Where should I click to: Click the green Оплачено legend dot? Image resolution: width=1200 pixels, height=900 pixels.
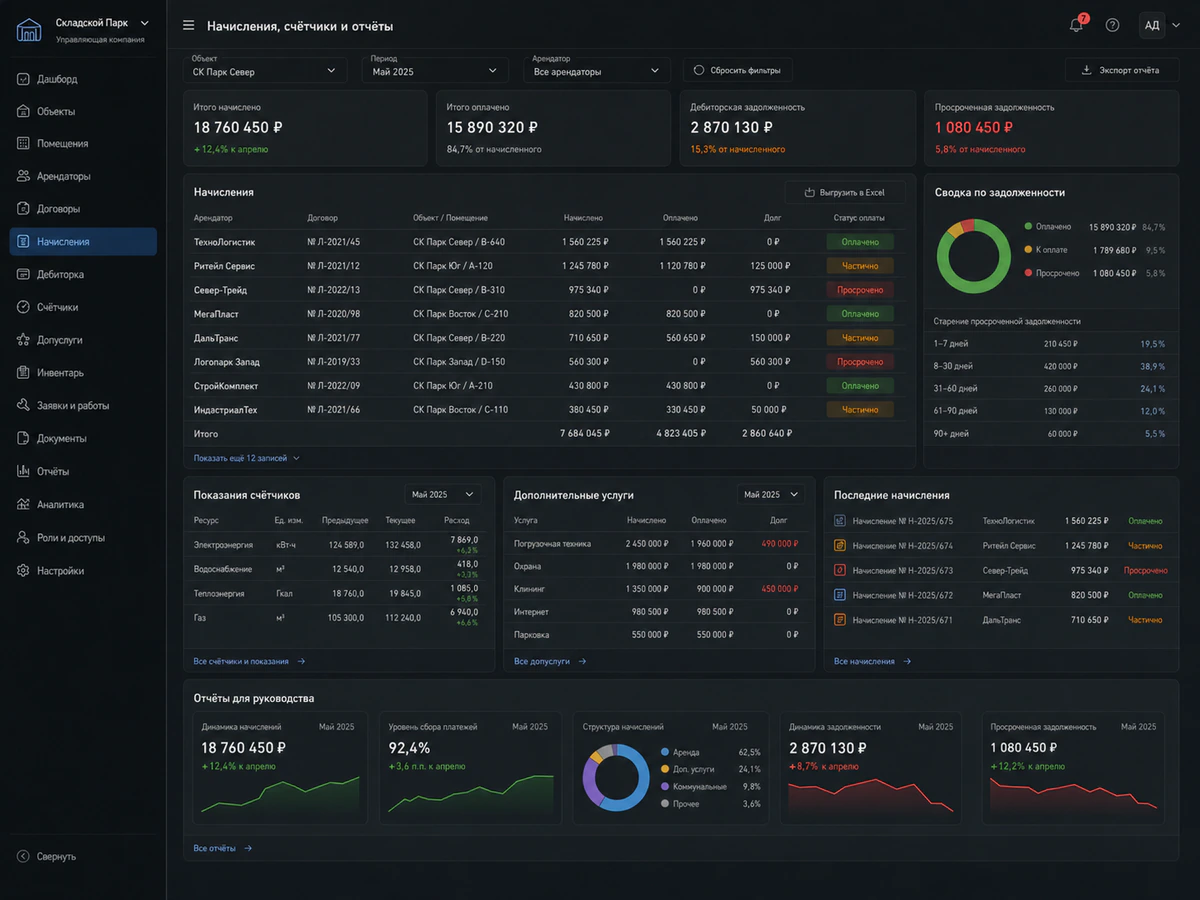(1028, 227)
